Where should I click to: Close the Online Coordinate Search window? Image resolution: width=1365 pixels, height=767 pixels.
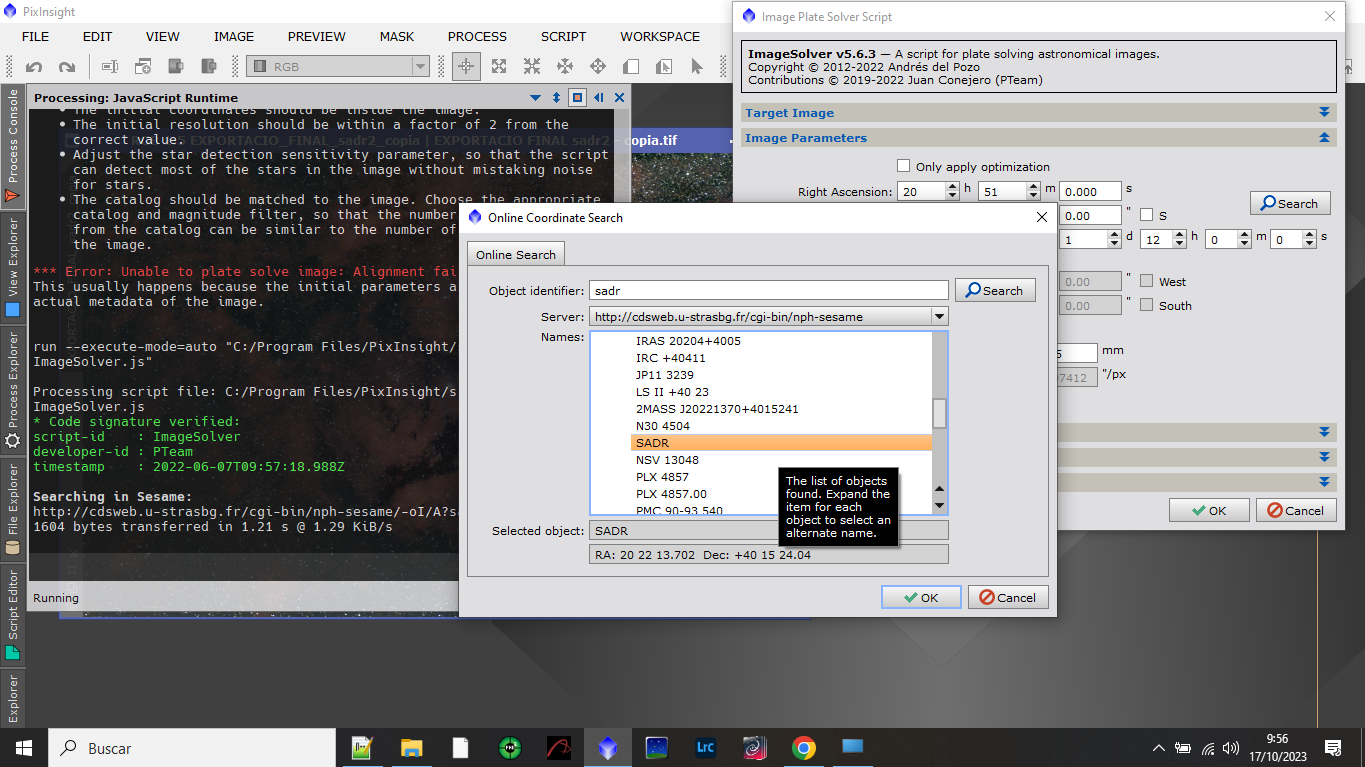point(1042,217)
